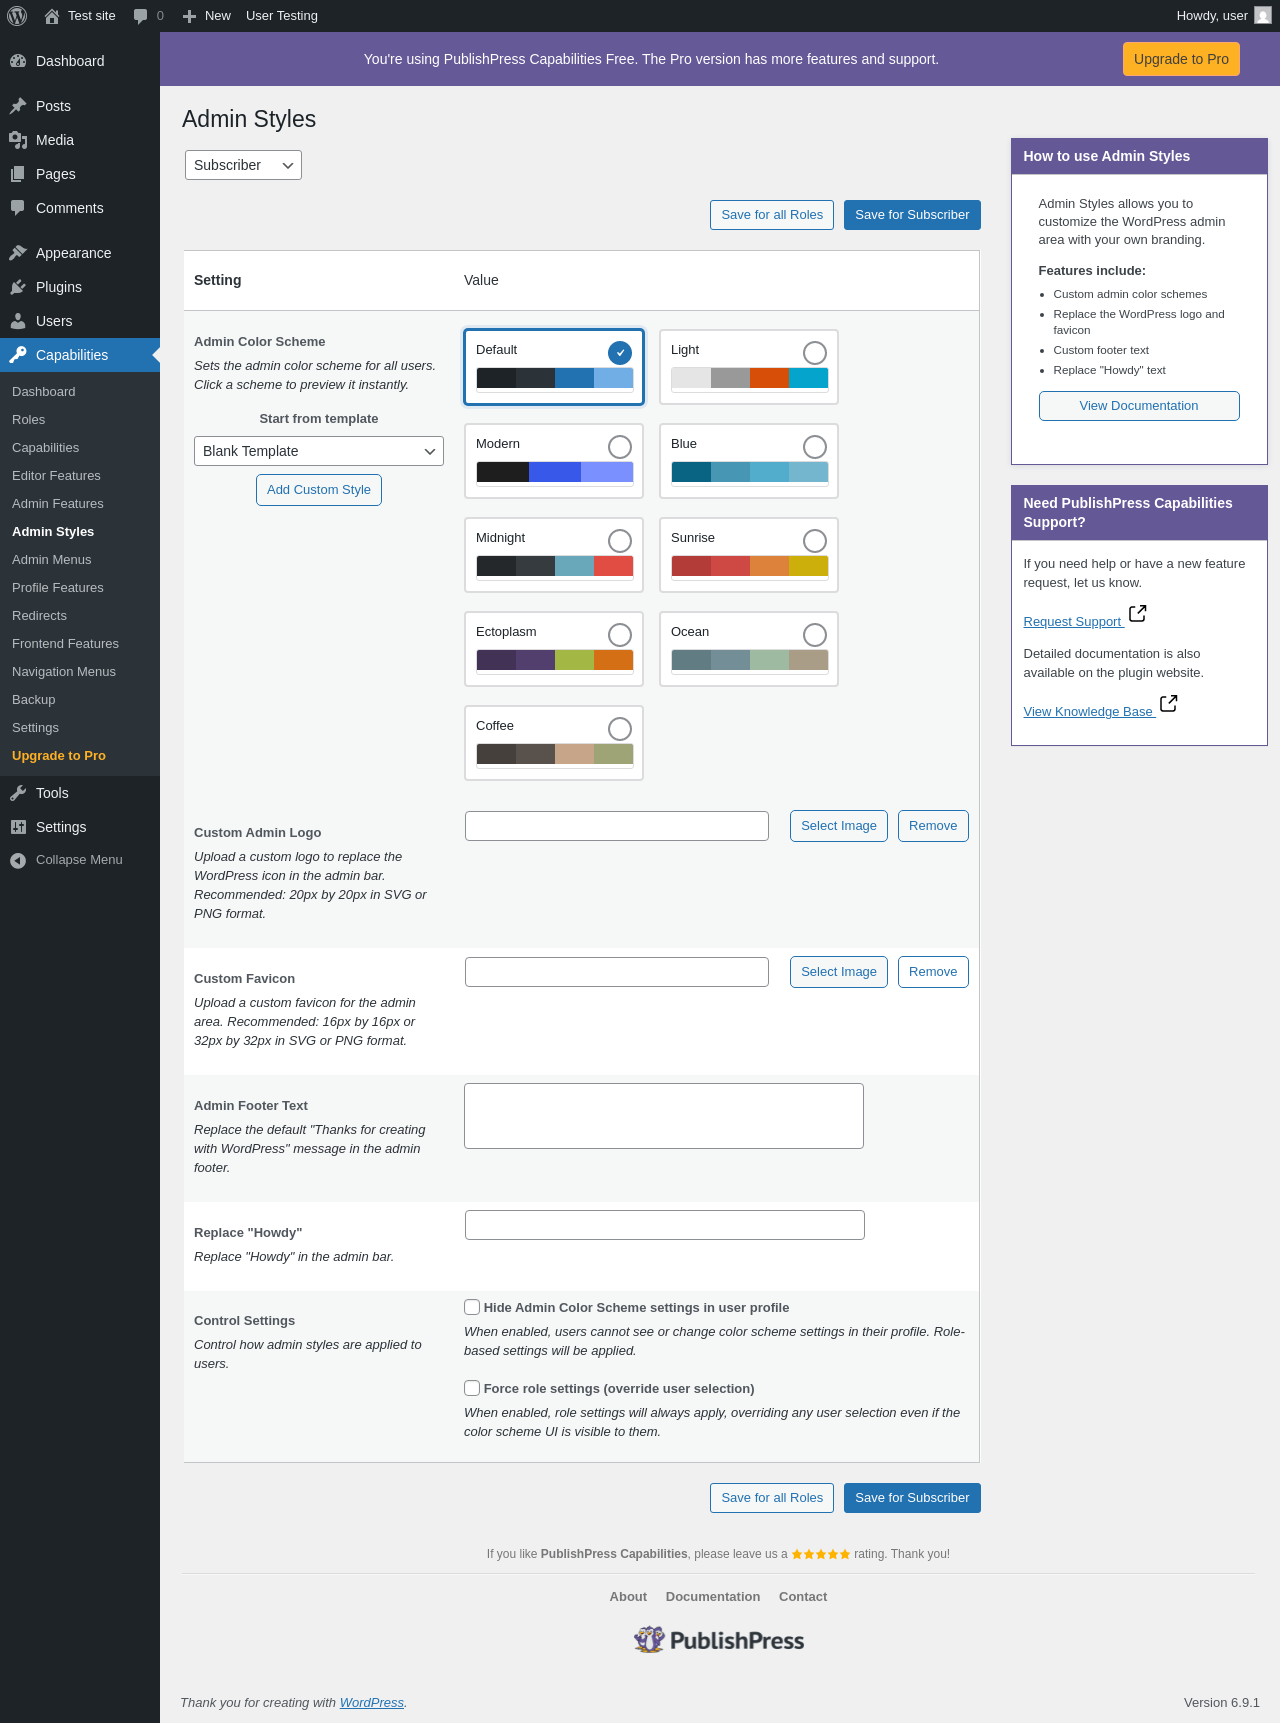This screenshot has width=1280, height=1723.
Task: Click the top Save for Subscriber button
Action: (912, 215)
